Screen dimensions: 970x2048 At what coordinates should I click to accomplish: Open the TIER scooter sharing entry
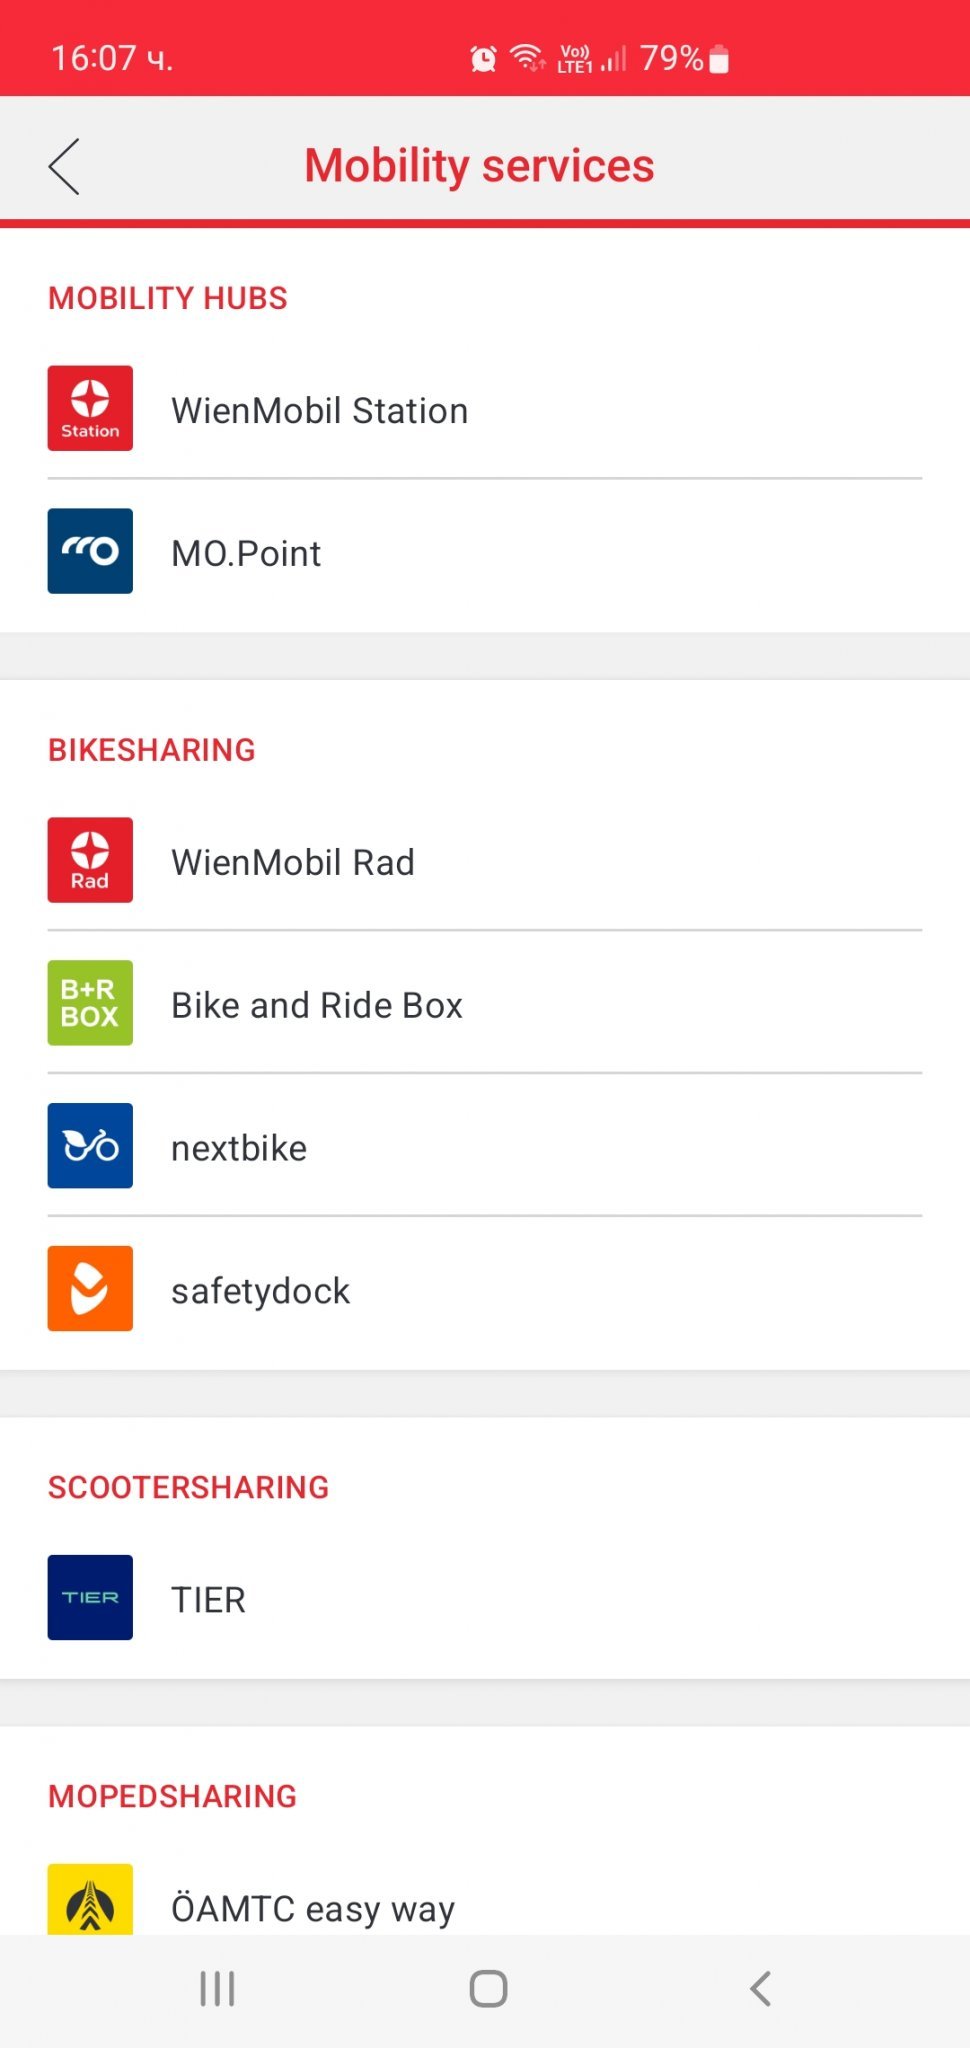point(209,1600)
